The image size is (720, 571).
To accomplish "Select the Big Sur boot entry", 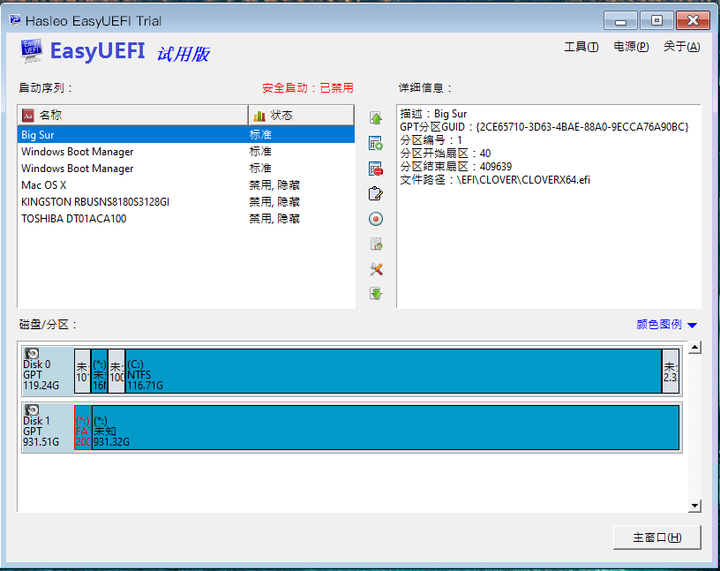I will [x=186, y=135].
